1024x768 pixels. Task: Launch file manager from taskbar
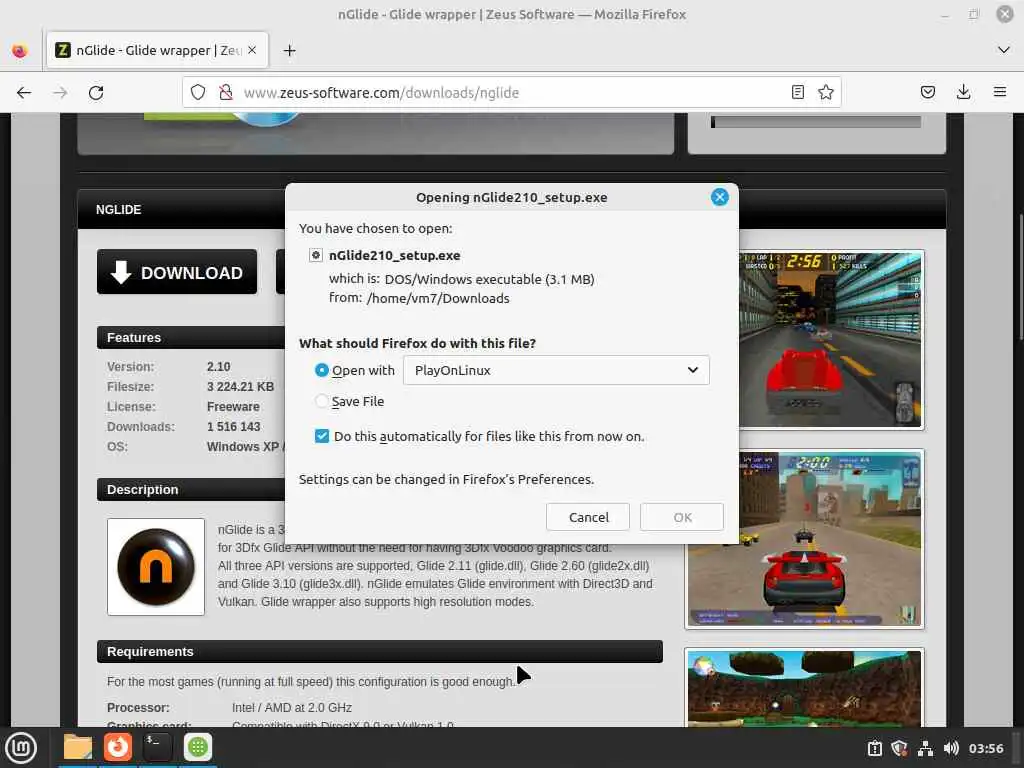click(78, 747)
